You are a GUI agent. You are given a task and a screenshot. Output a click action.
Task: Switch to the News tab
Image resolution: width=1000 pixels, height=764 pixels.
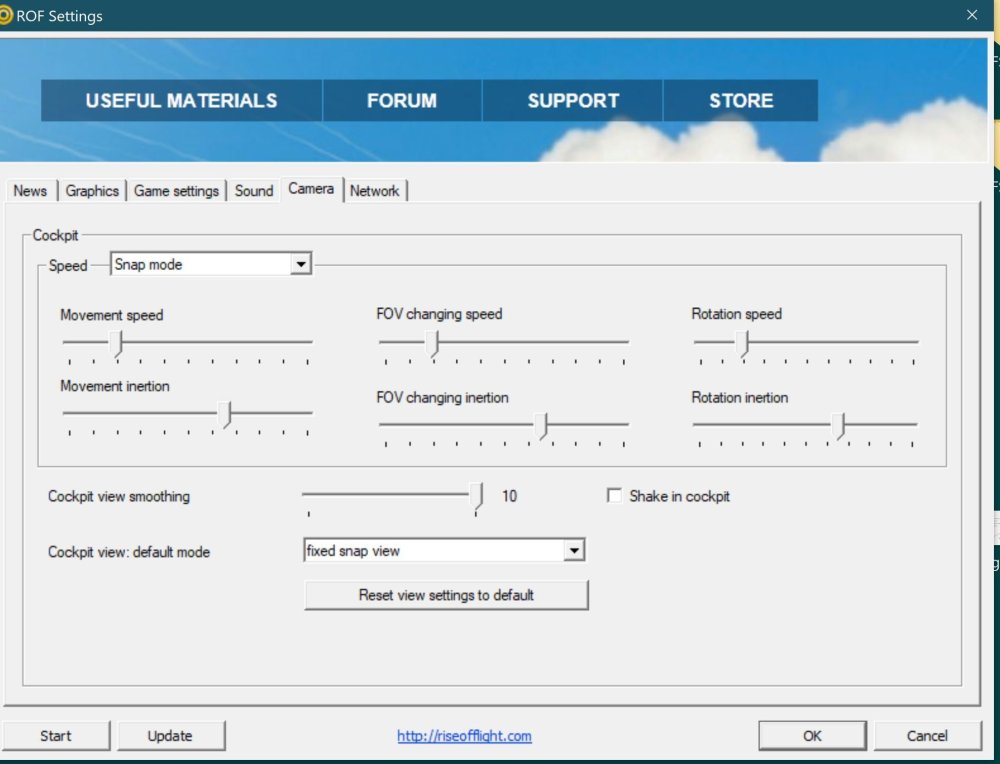(x=30, y=191)
